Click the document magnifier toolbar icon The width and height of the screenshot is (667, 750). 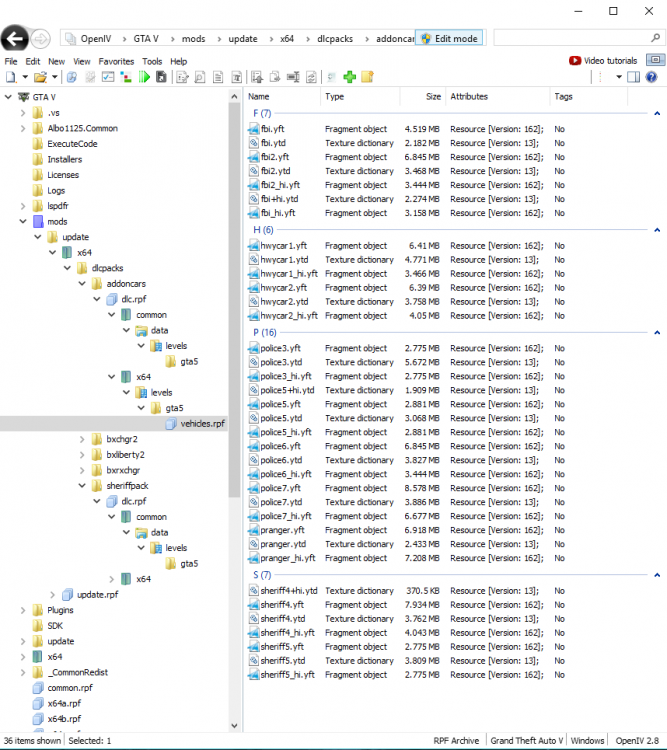tap(200, 77)
